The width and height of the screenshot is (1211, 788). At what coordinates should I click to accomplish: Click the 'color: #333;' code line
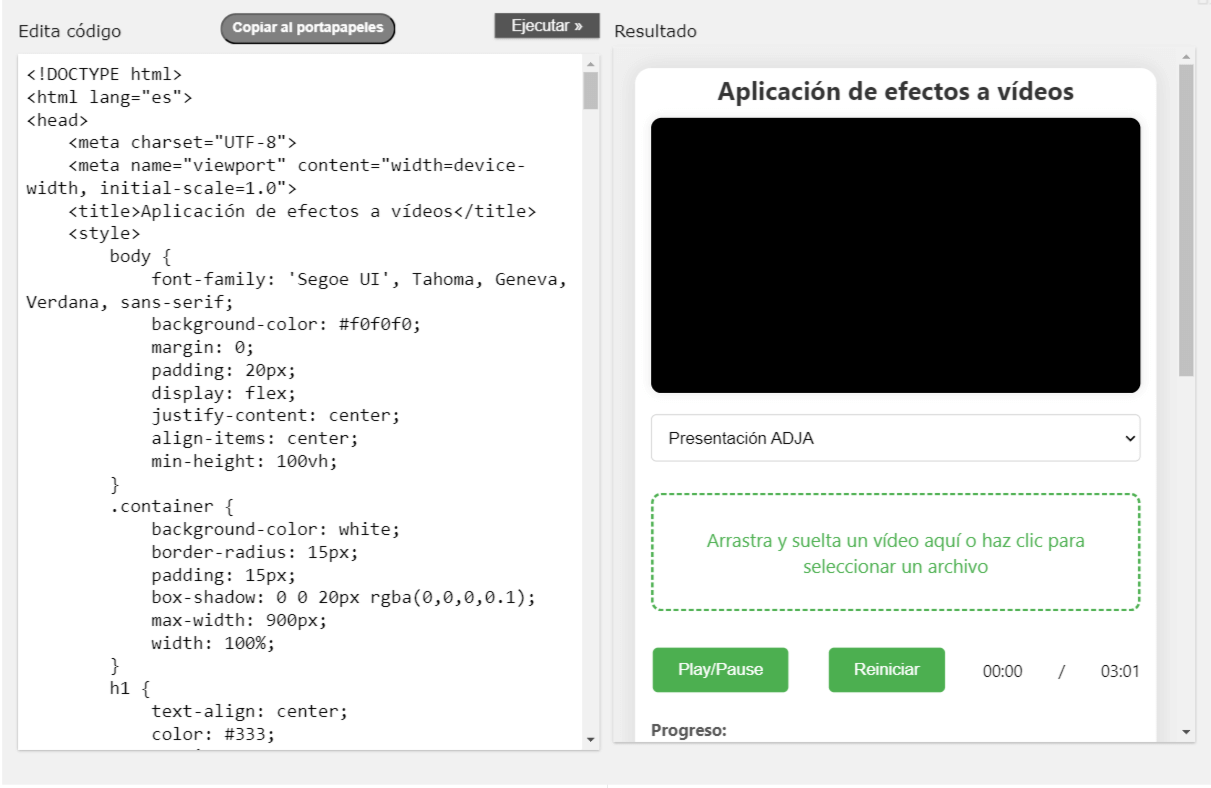coord(213,735)
